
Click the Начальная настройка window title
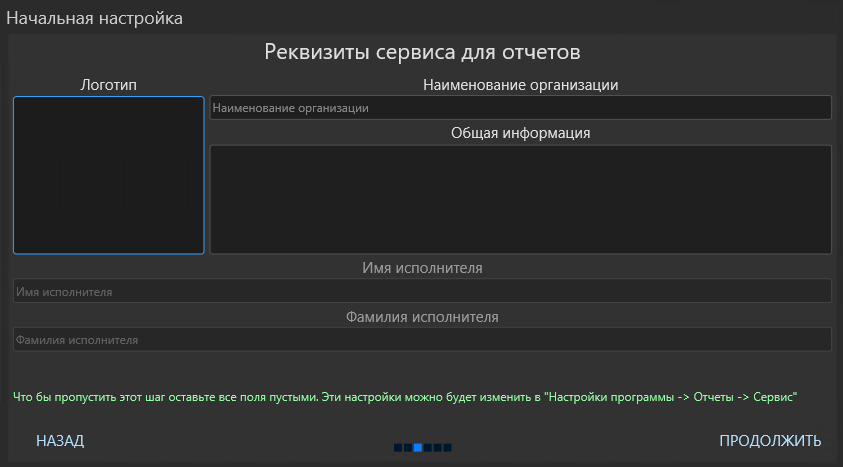click(x=95, y=18)
